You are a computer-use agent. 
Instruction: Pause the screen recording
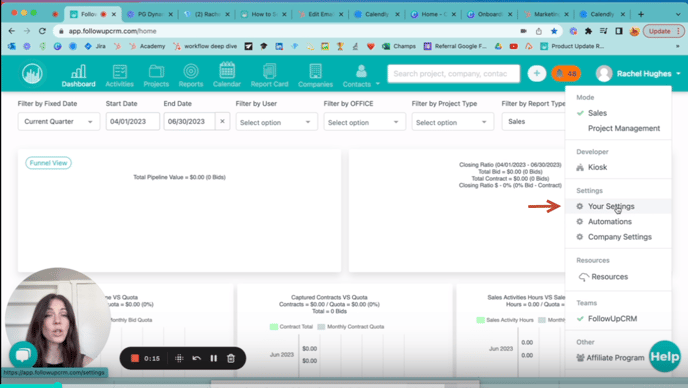tap(214, 358)
